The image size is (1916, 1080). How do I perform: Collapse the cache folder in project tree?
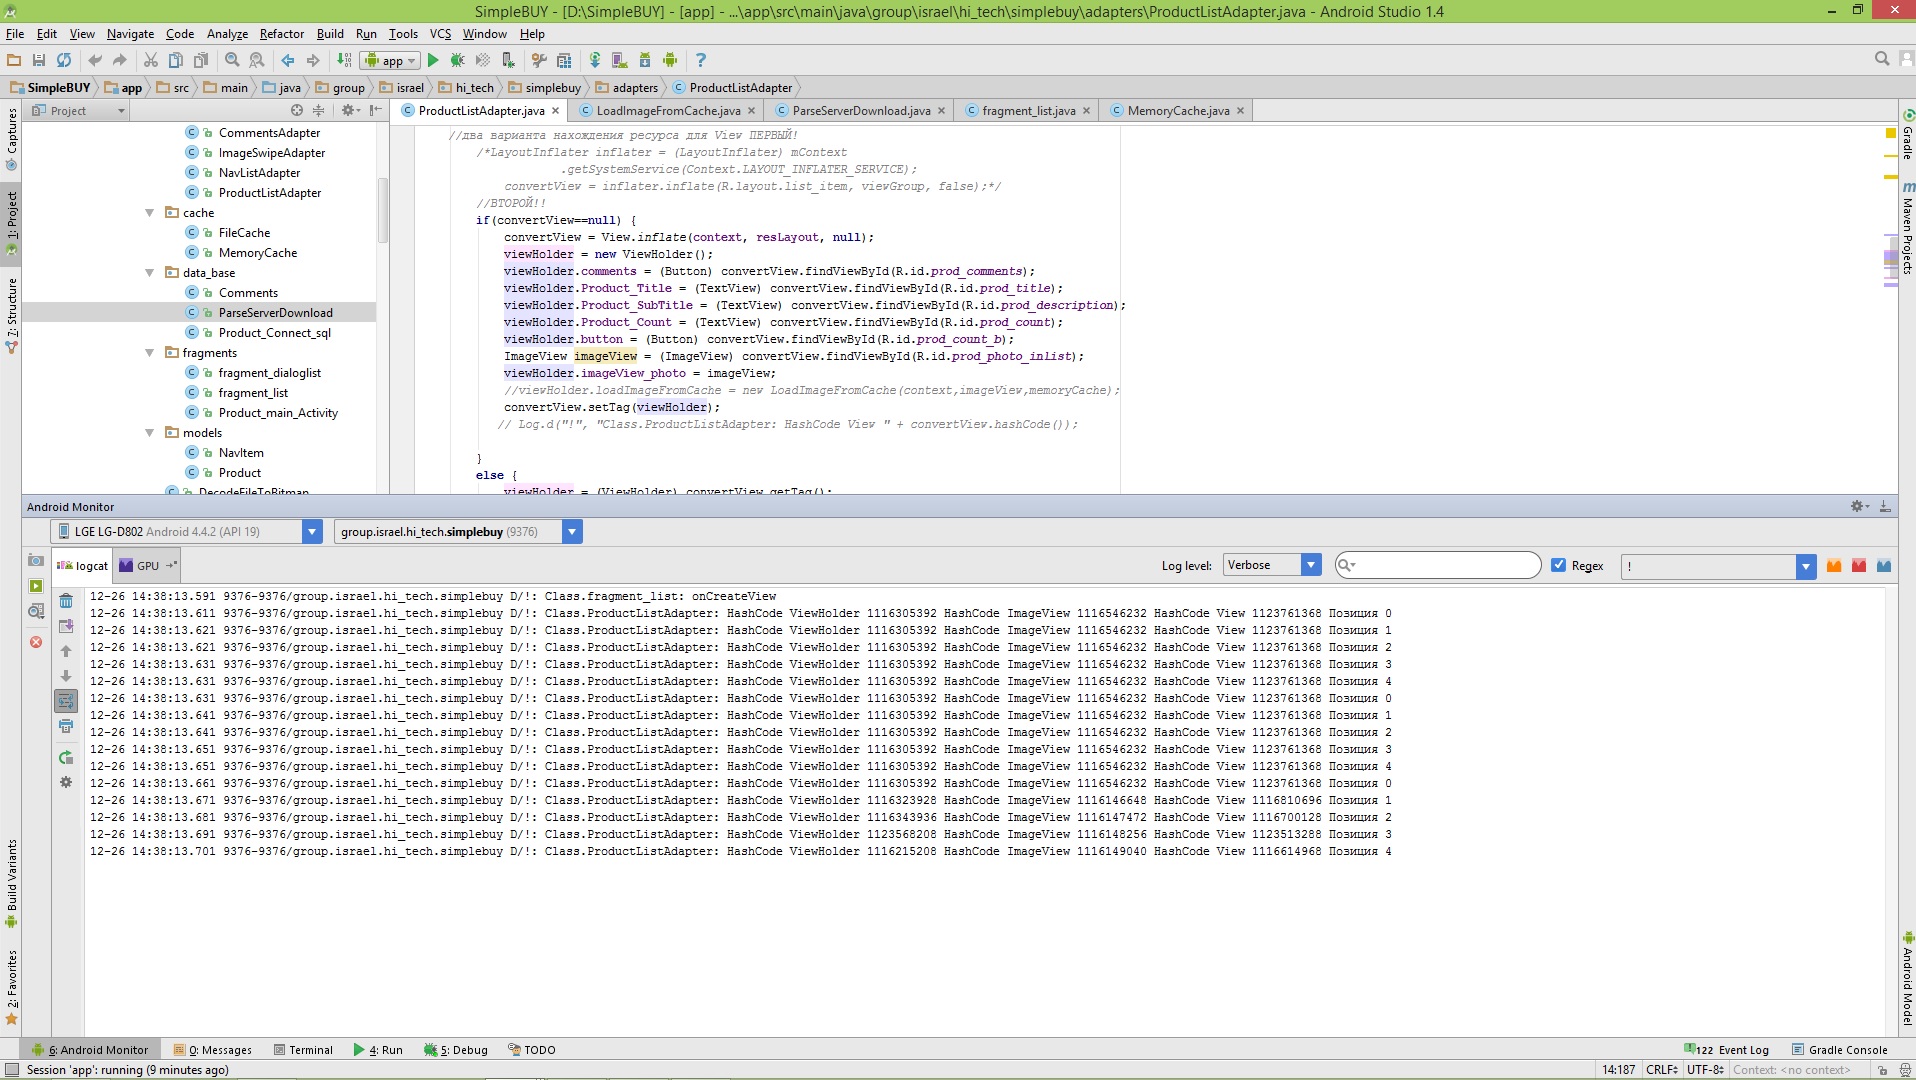click(x=149, y=213)
